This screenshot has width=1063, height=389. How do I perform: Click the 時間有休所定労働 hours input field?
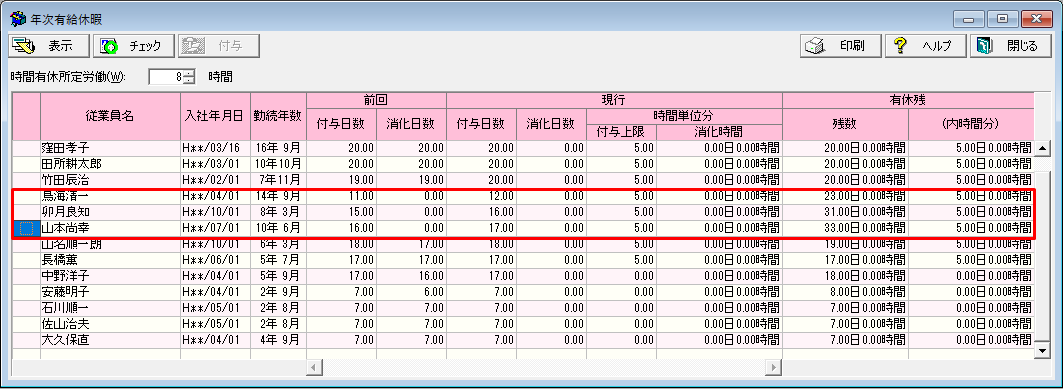point(166,77)
